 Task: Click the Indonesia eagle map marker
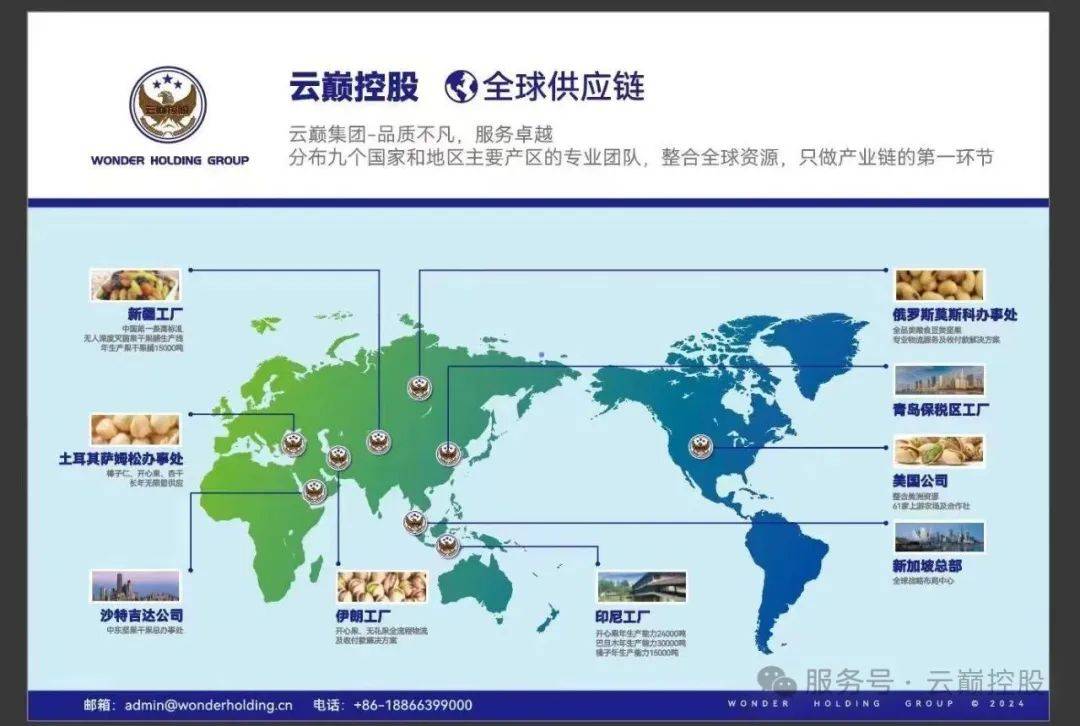point(448,546)
